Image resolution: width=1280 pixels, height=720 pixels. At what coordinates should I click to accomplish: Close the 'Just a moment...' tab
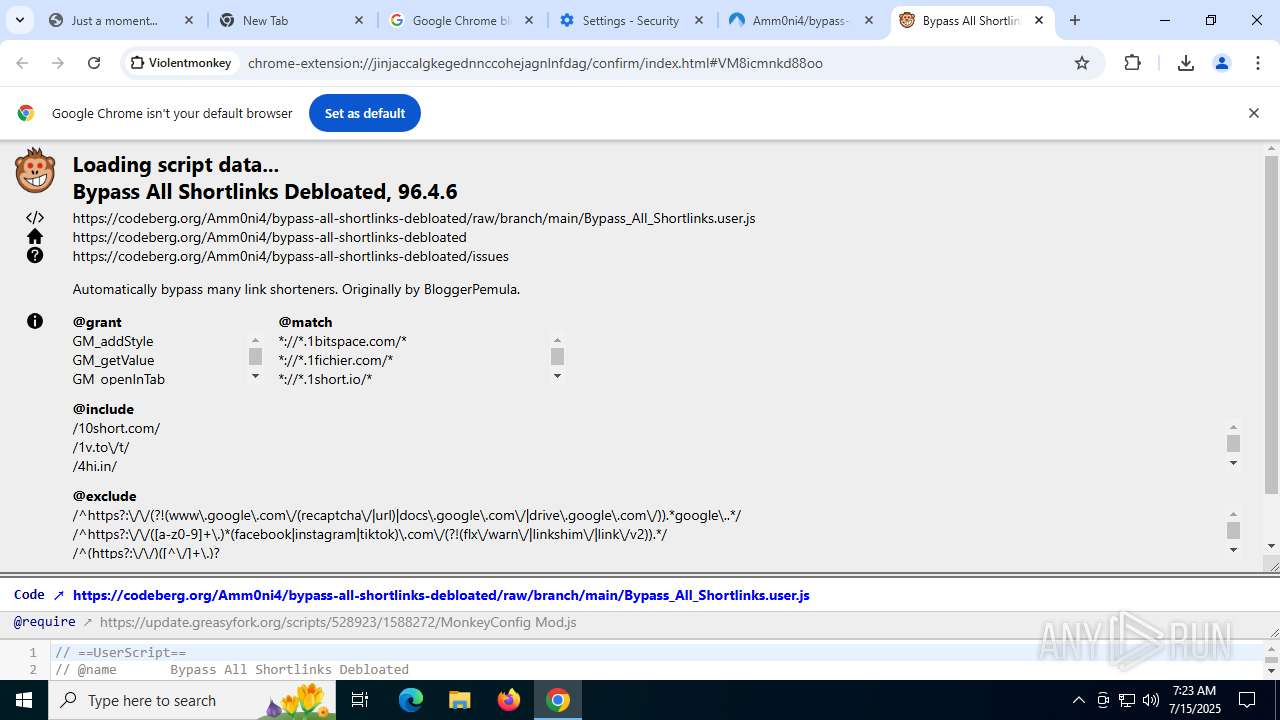tap(189, 20)
